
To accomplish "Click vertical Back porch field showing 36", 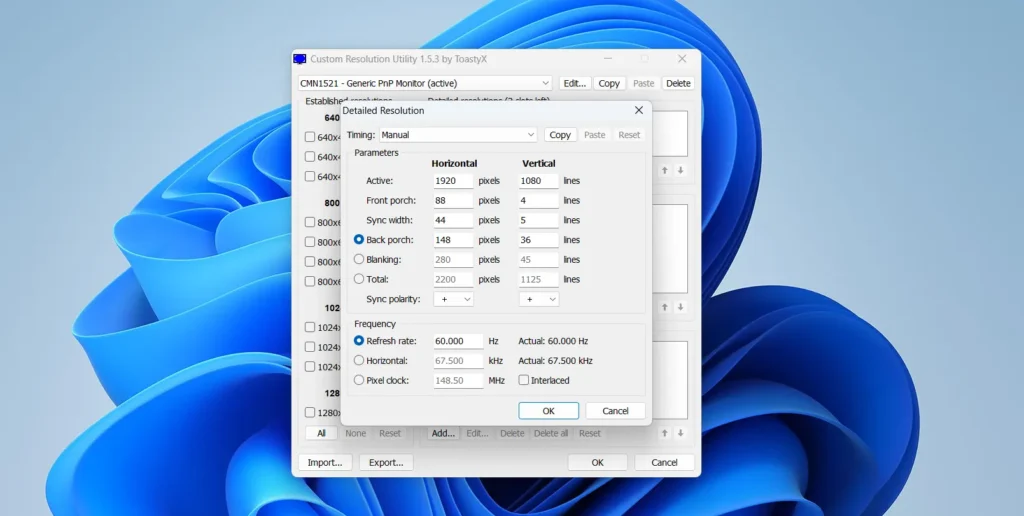I will point(539,240).
